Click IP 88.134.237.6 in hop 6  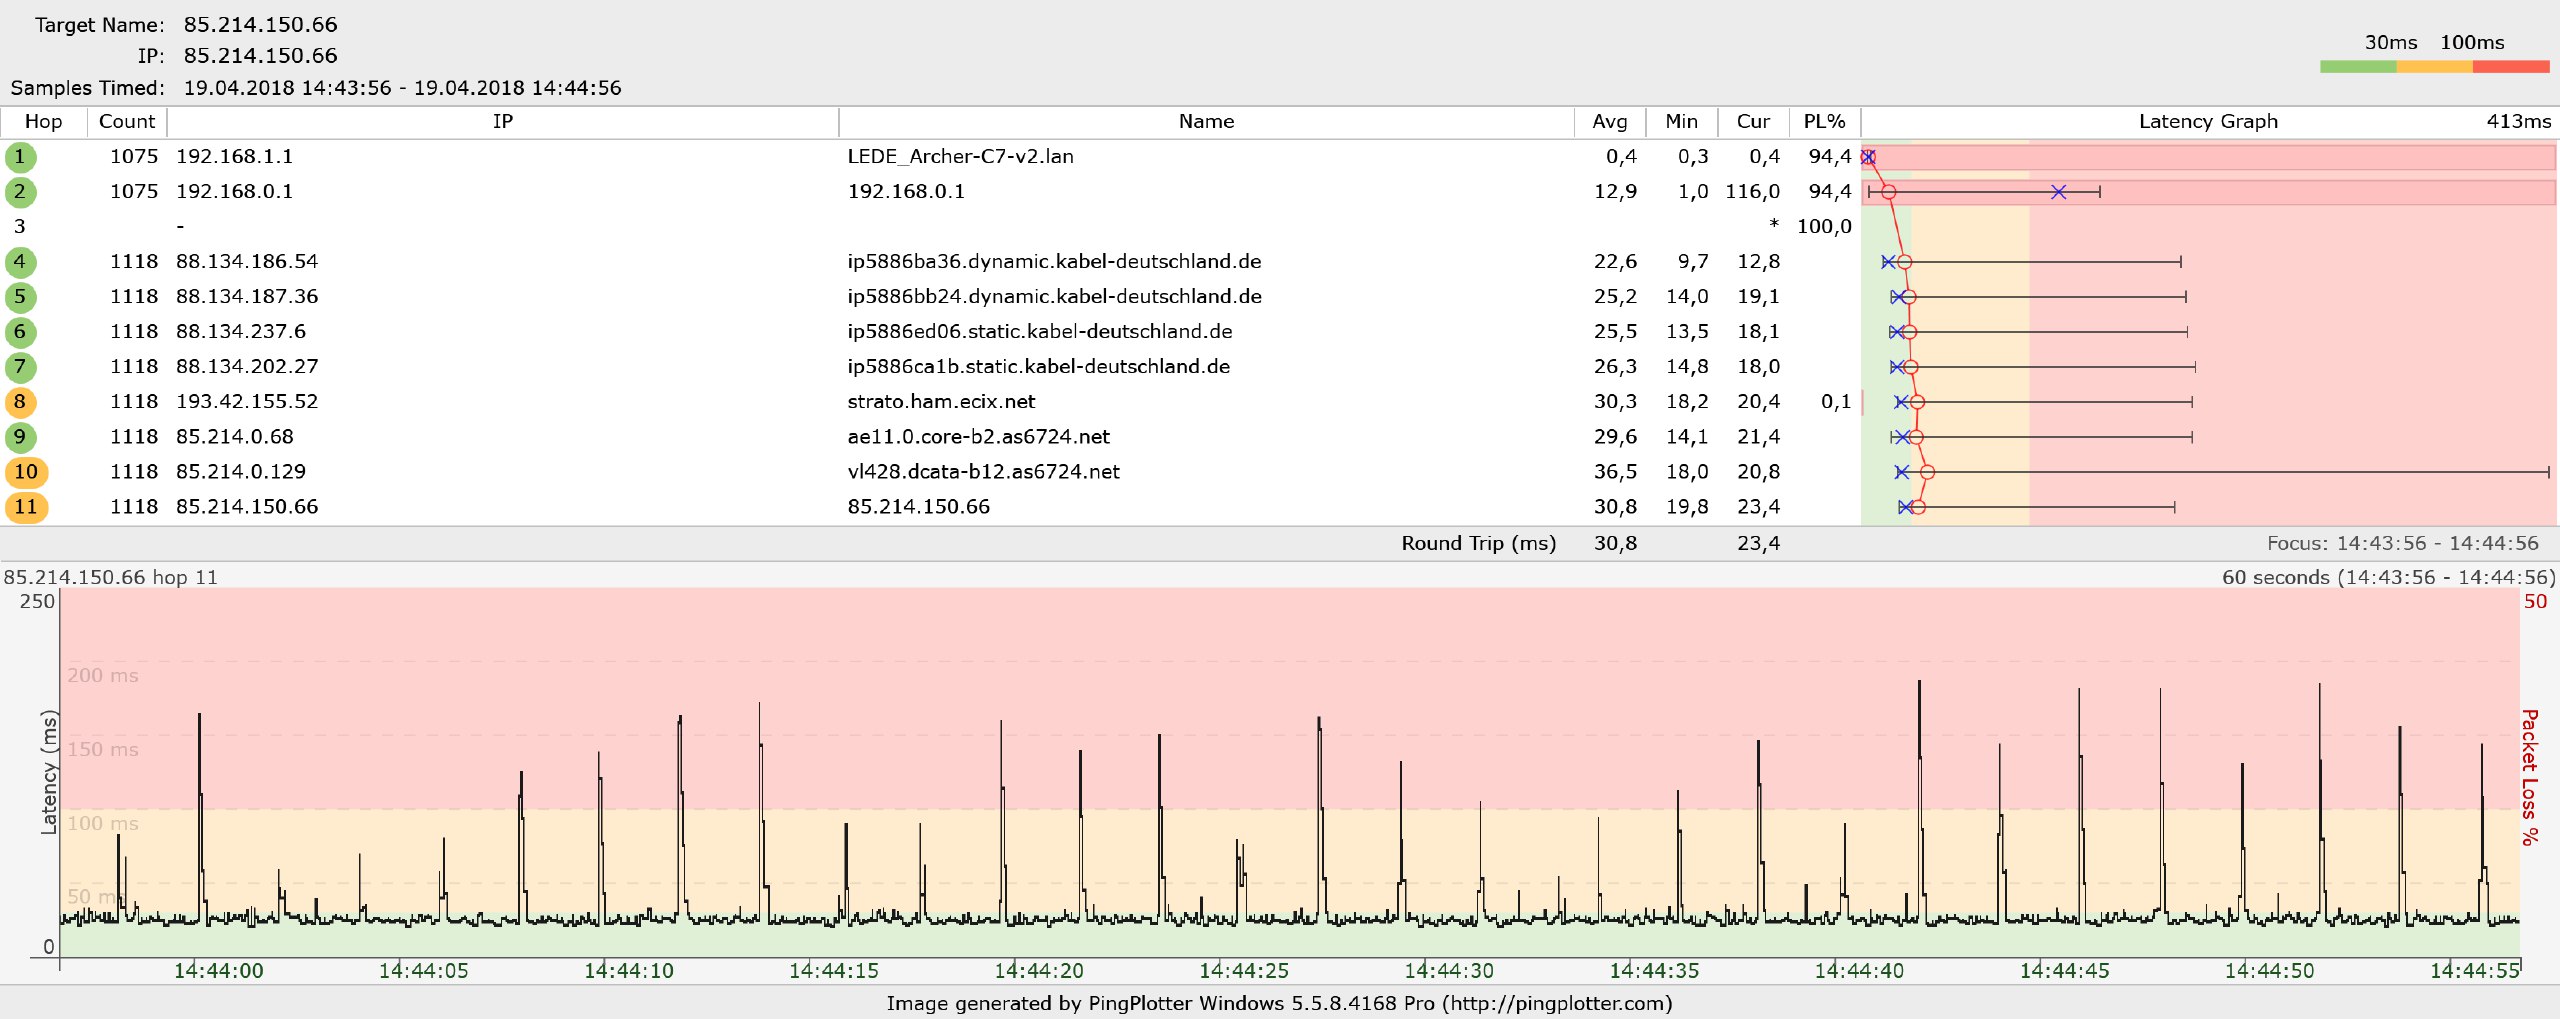tap(241, 332)
